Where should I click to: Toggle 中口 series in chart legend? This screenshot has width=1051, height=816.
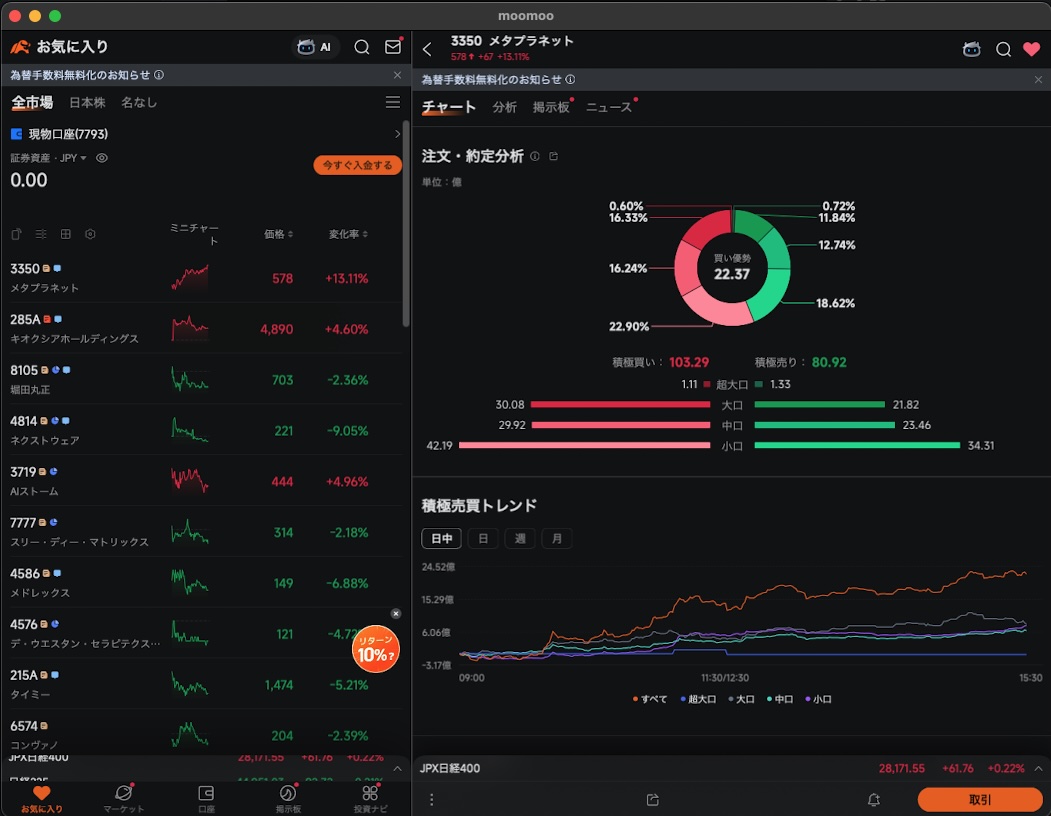pos(780,699)
